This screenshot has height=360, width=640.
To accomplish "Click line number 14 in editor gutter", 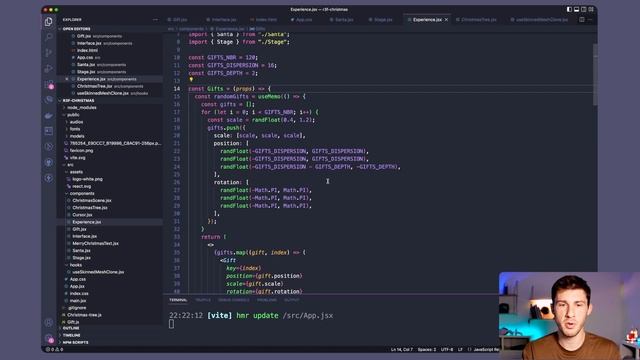I will (177, 89).
